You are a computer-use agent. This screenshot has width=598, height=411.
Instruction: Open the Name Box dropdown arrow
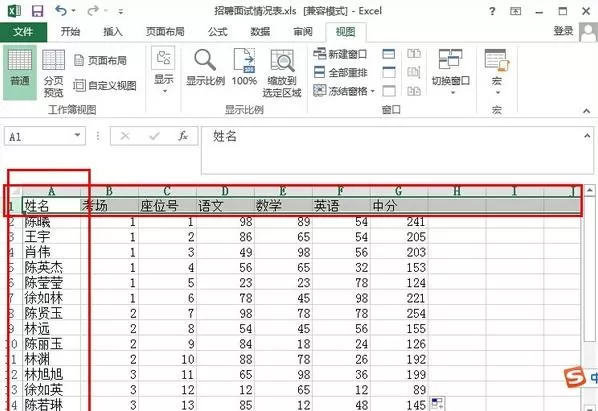click(x=77, y=135)
